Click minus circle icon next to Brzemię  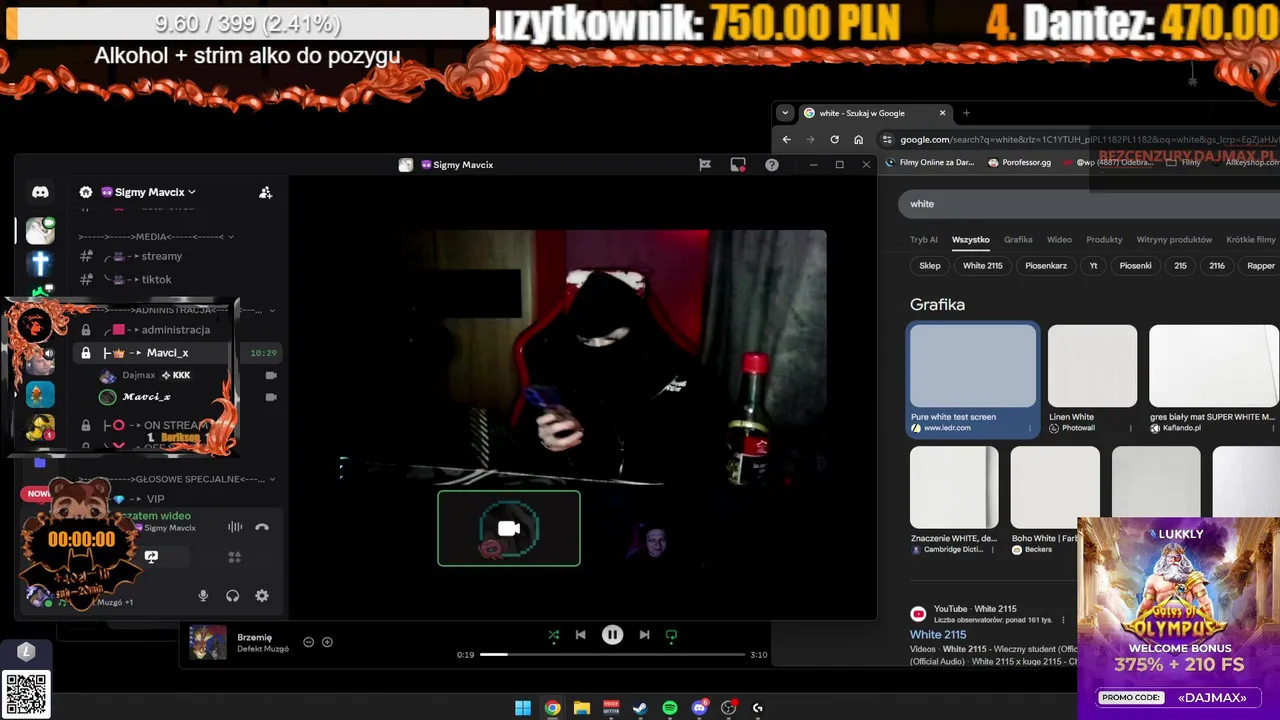[x=309, y=642]
